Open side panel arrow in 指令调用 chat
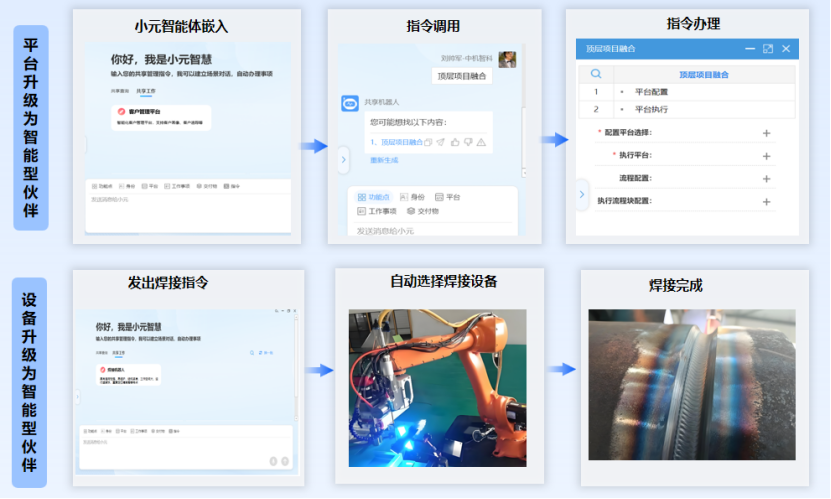 coord(344,158)
